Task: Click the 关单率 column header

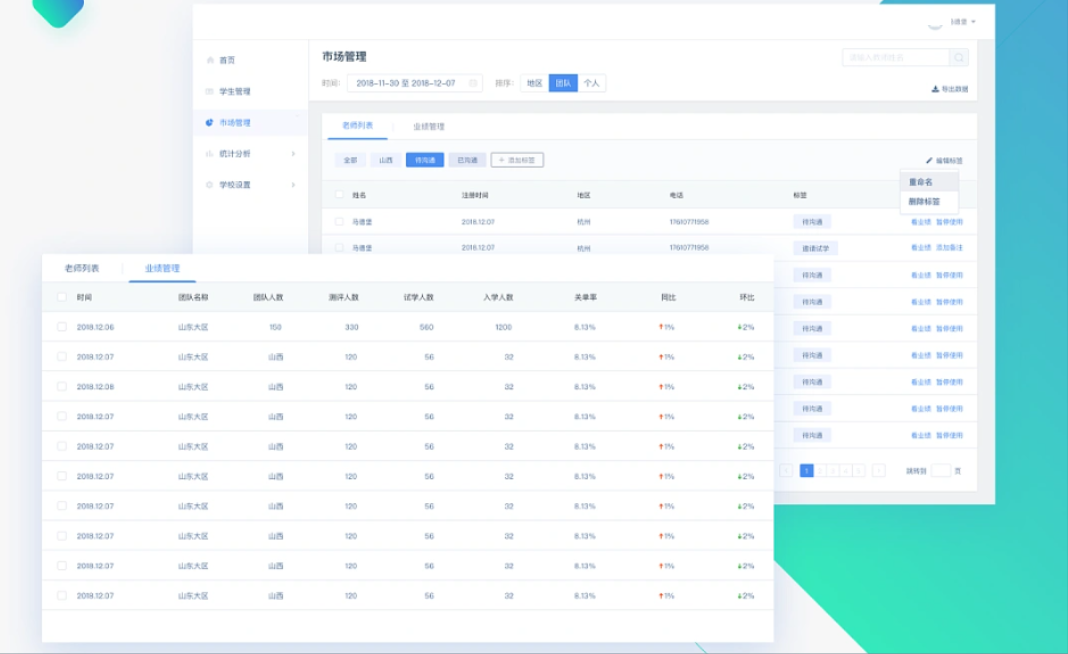Action: [586, 297]
